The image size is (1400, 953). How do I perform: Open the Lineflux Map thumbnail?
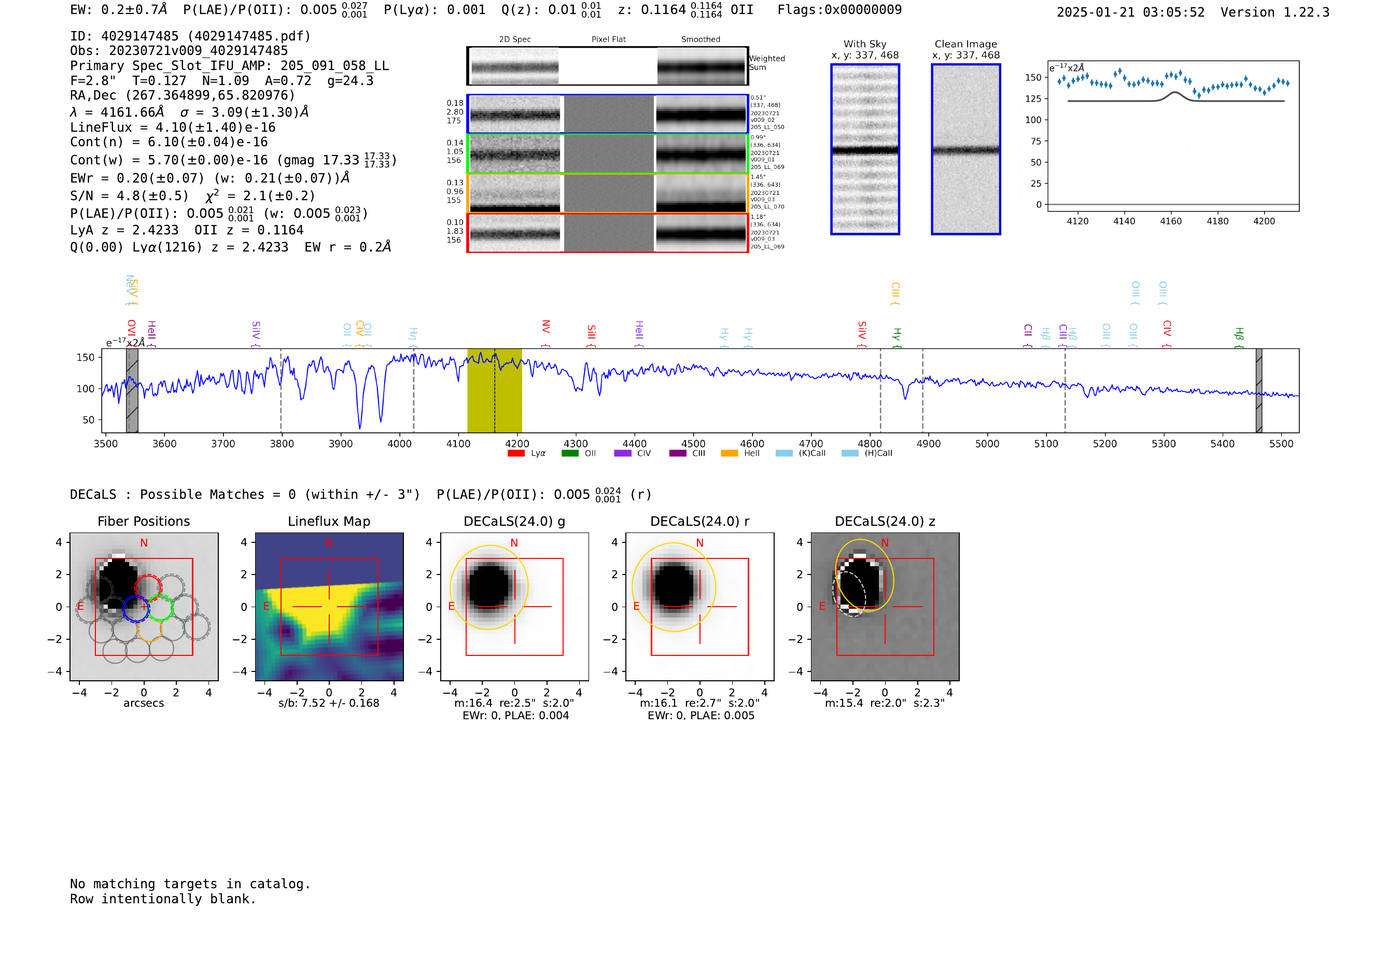click(x=329, y=606)
